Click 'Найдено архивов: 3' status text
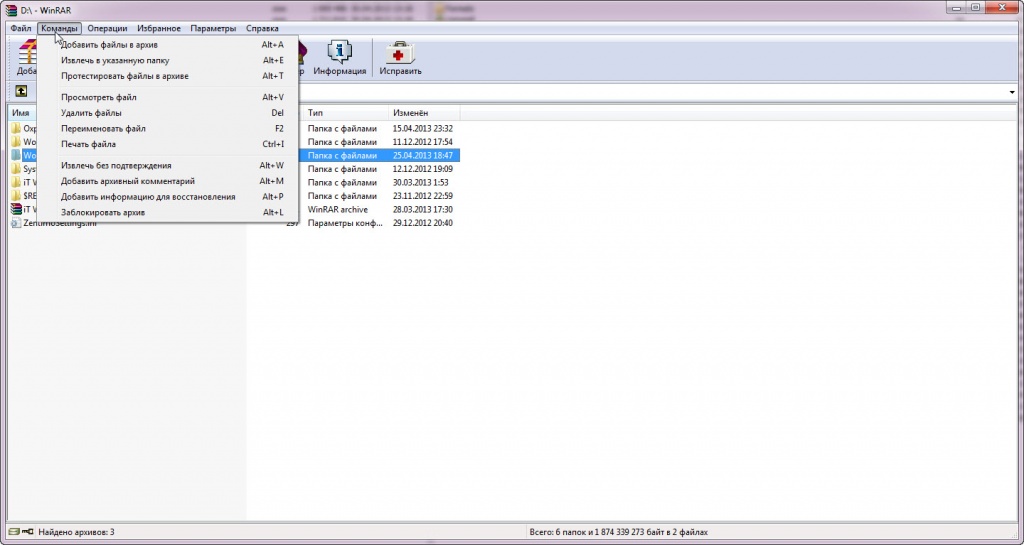The image size is (1024, 545). (x=76, y=532)
